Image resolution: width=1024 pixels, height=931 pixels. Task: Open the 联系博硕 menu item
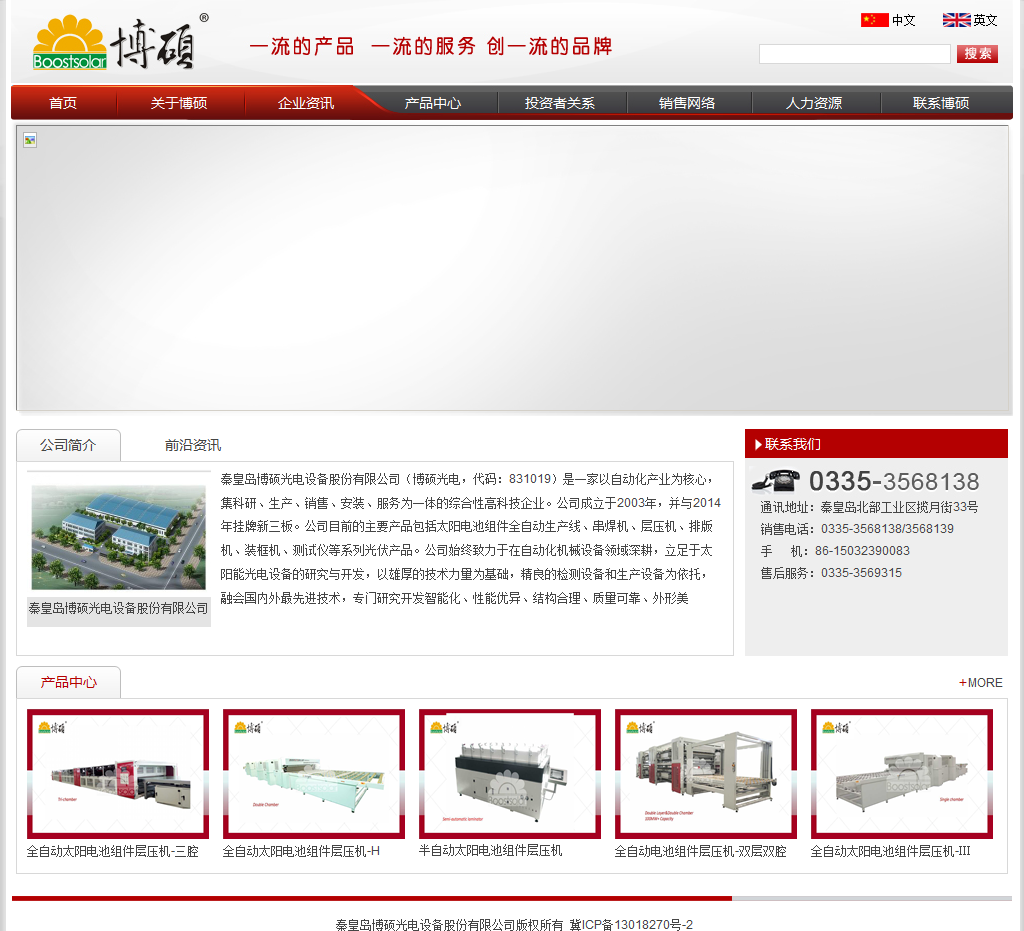tap(941, 103)
